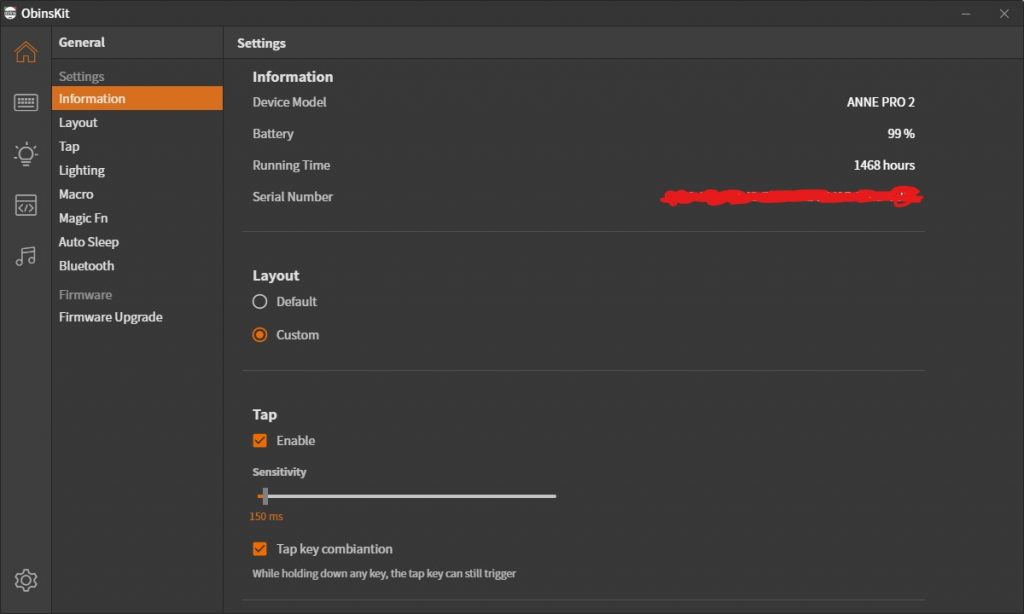Open the music note icon in sidebar

click(x=26, y=257)
